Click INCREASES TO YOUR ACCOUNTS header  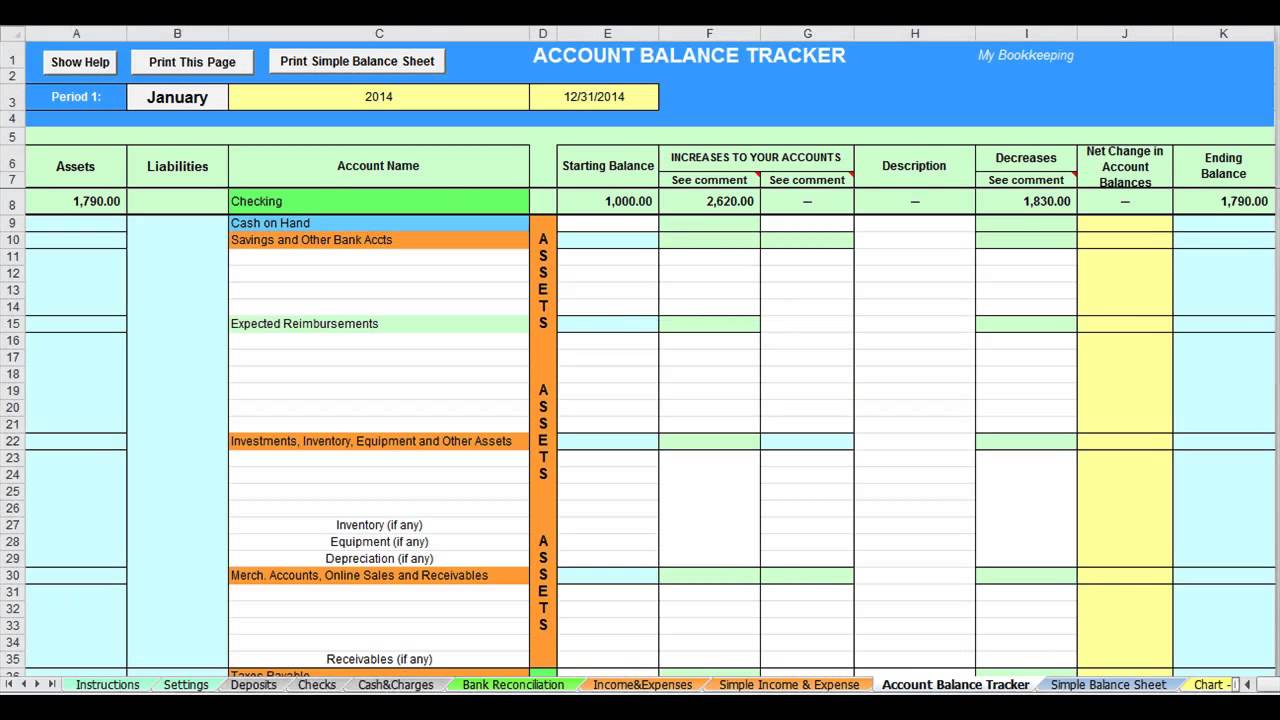(x=756, y=158)
